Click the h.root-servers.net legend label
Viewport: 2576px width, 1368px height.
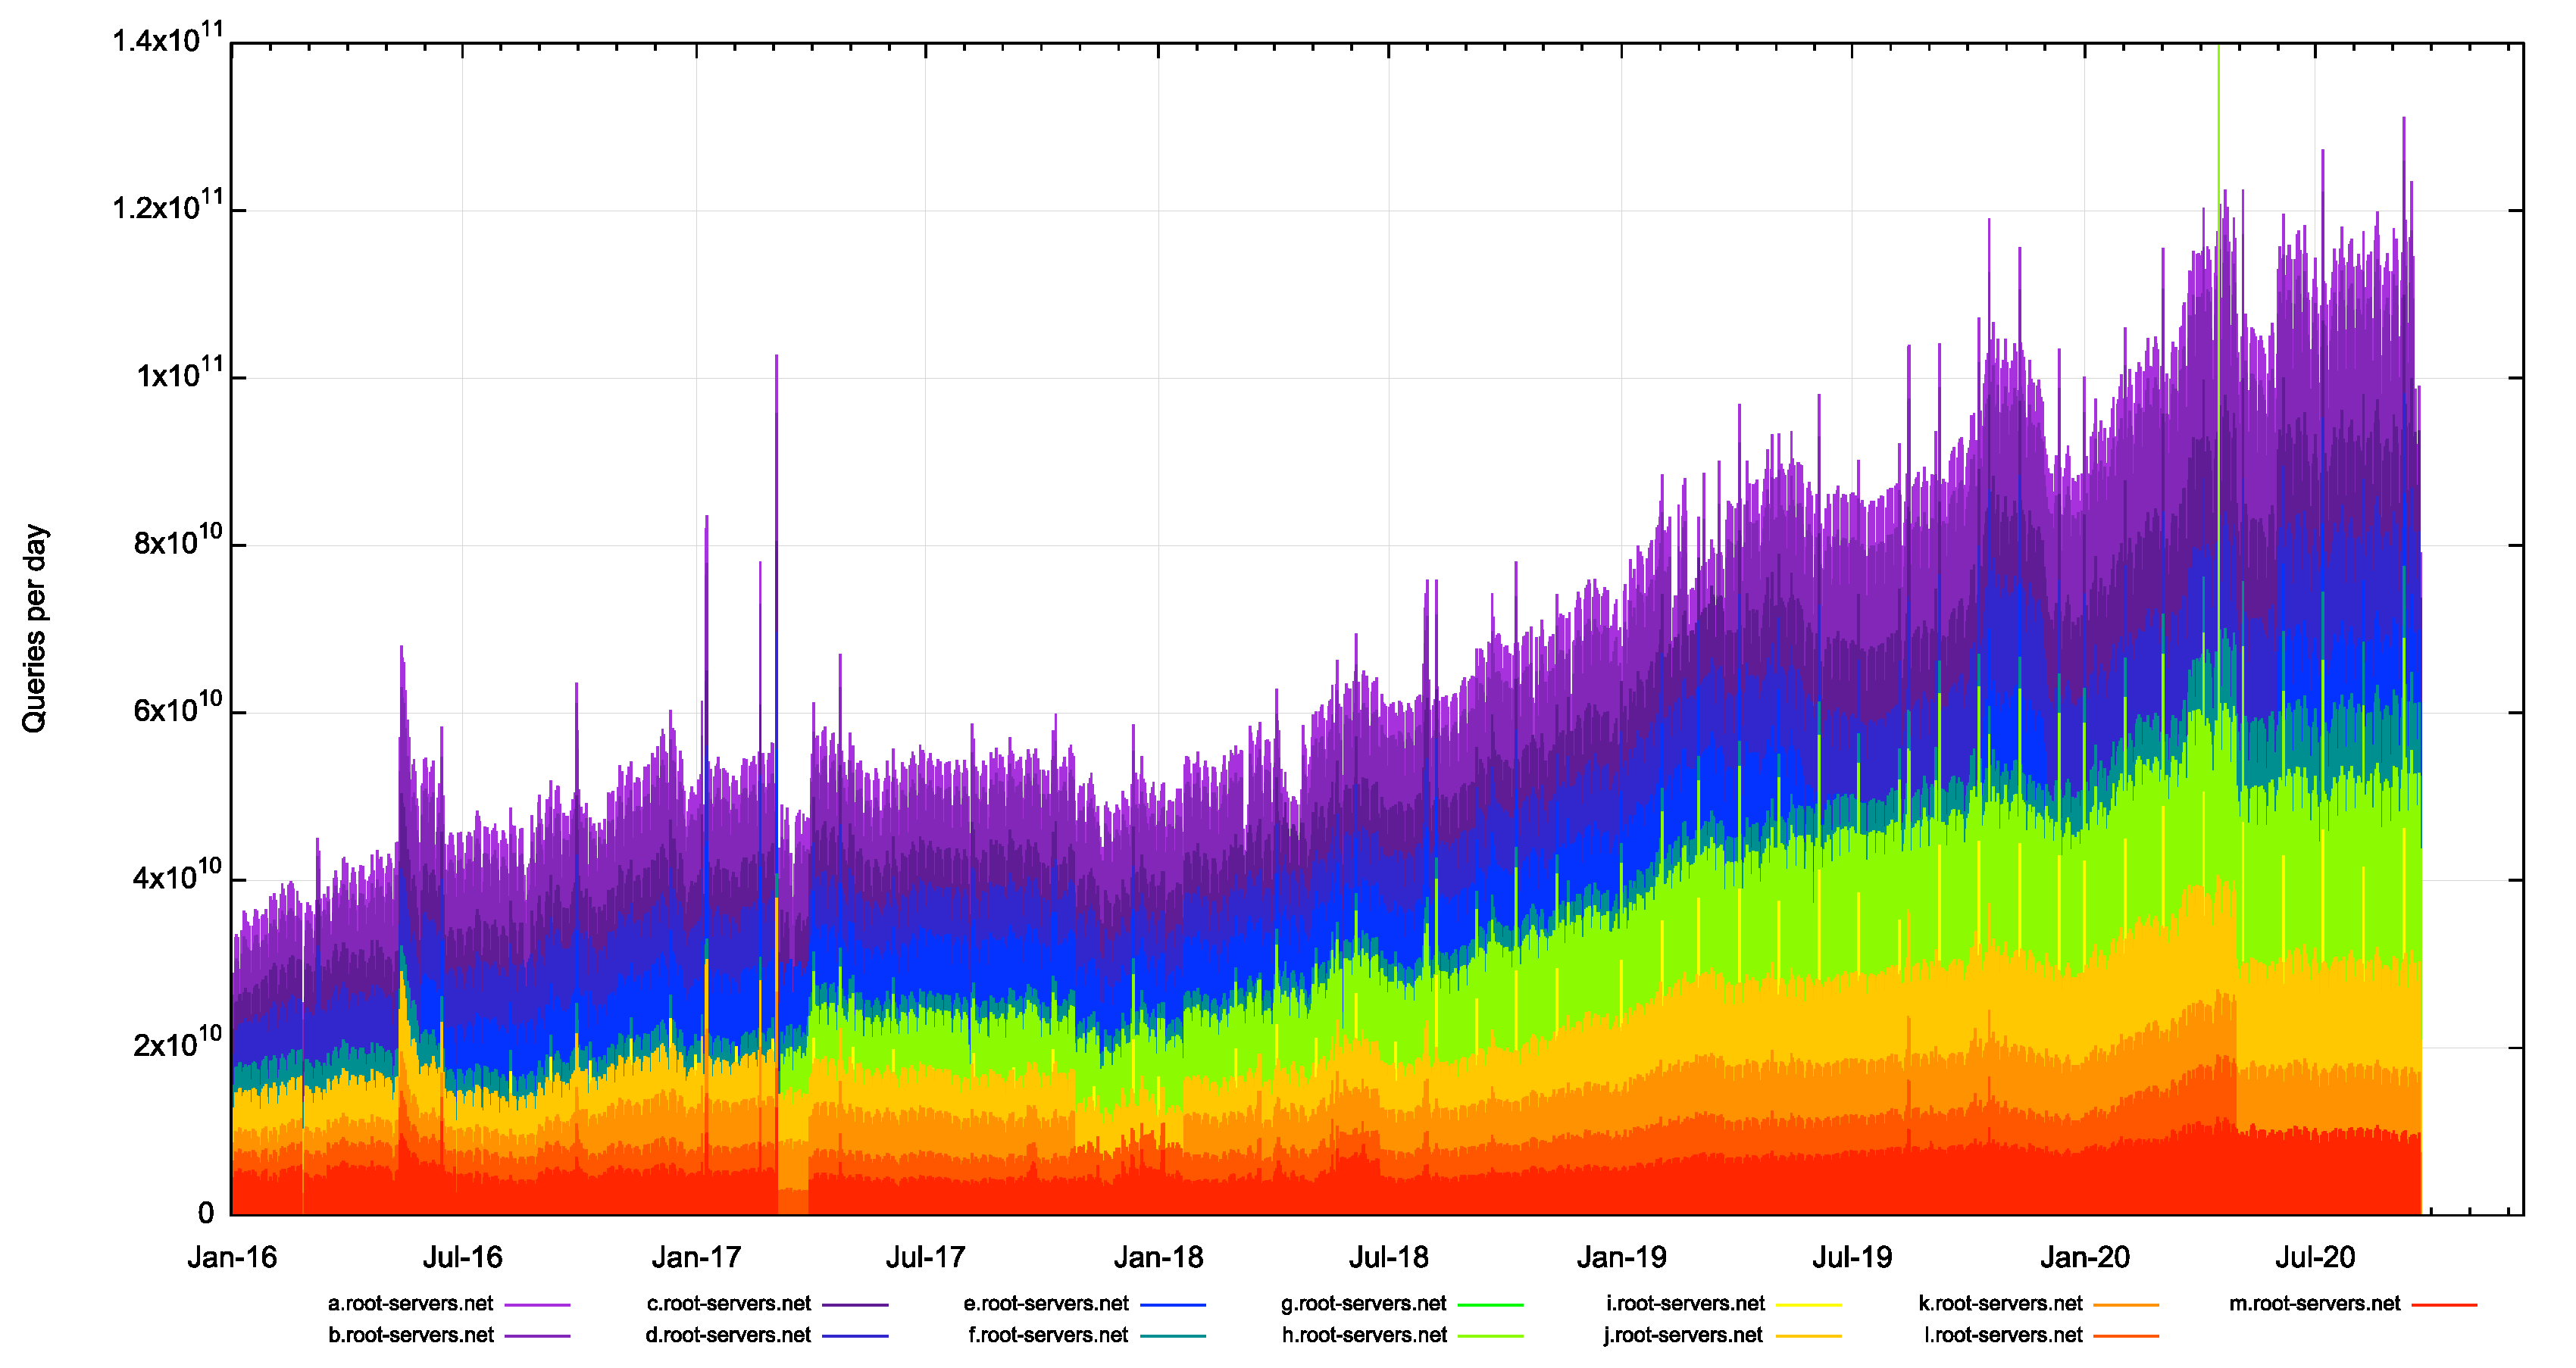(x=1364, y=1335)
